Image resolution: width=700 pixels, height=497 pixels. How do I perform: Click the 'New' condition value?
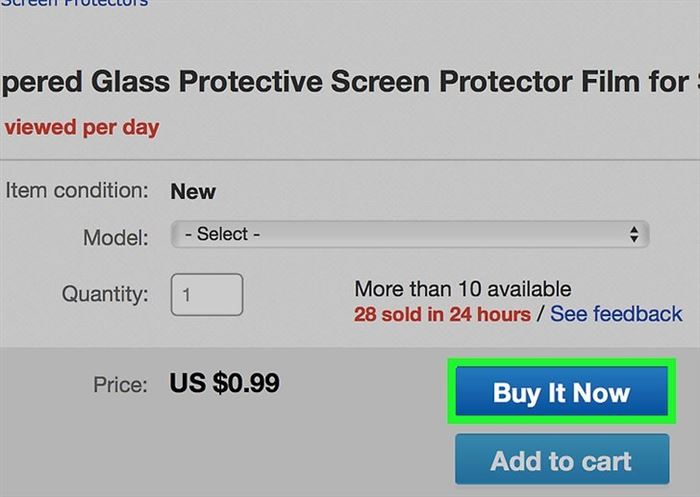pos(193,192)
